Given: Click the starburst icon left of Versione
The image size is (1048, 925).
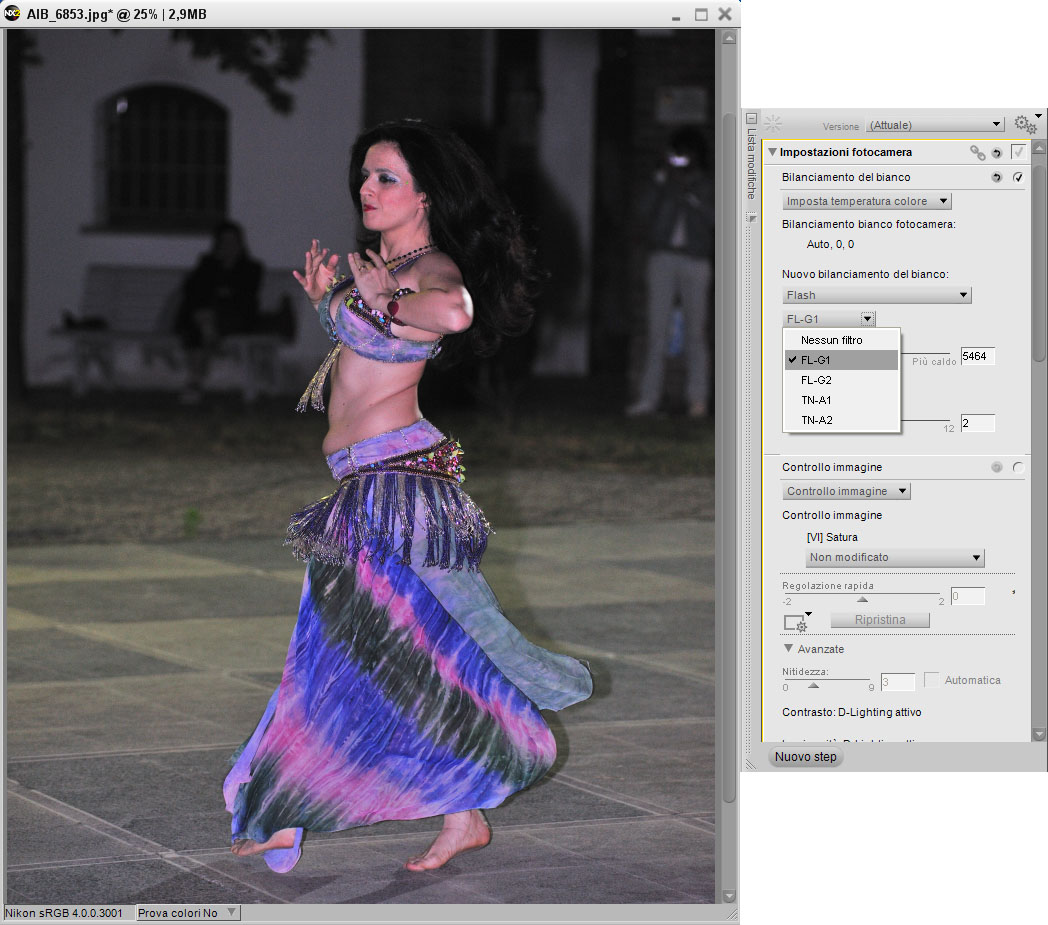Looking at the screenshot, I should click(x=773, y=124).
